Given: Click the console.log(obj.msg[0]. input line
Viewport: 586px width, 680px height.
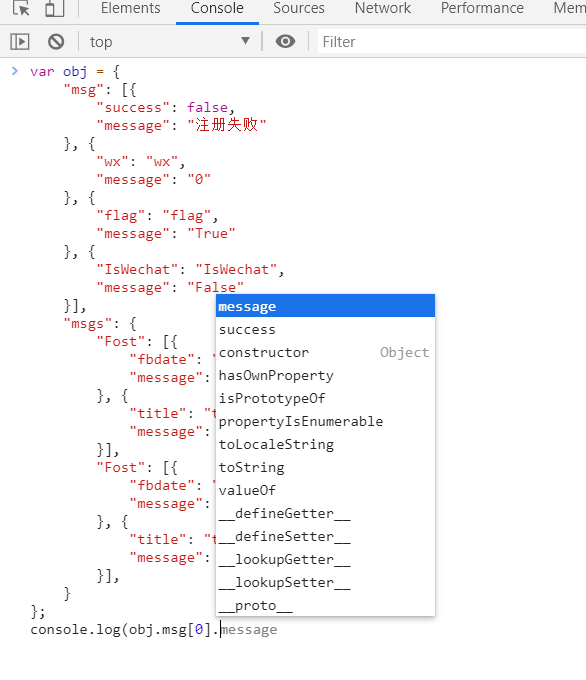Looking at the screenshot, I should 154,629.
